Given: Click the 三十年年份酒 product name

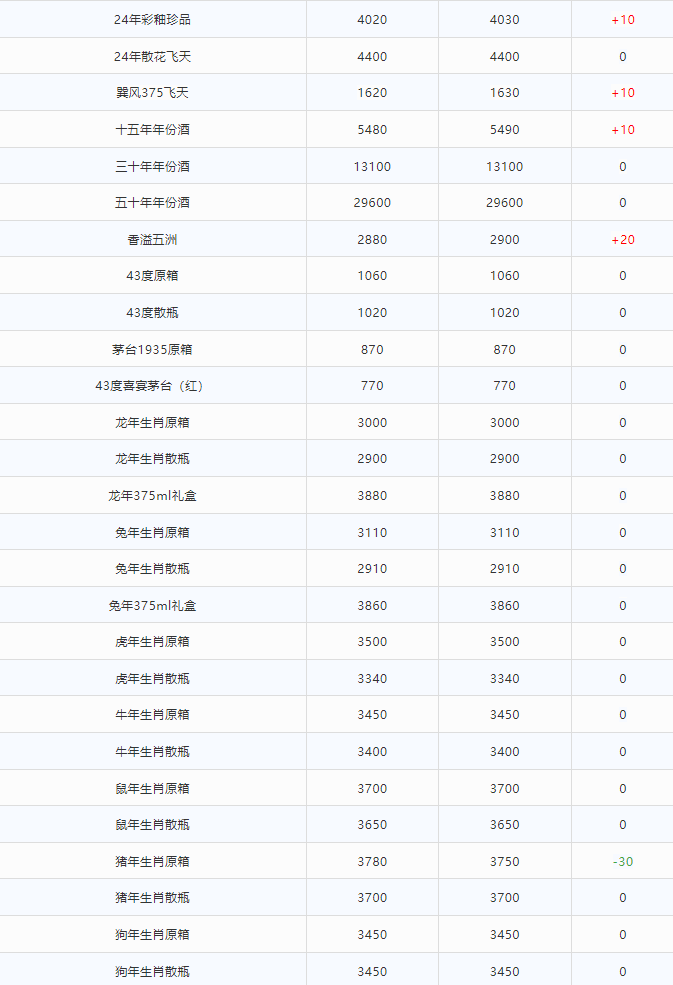Looking at the screenshot, I should (152, 166).
